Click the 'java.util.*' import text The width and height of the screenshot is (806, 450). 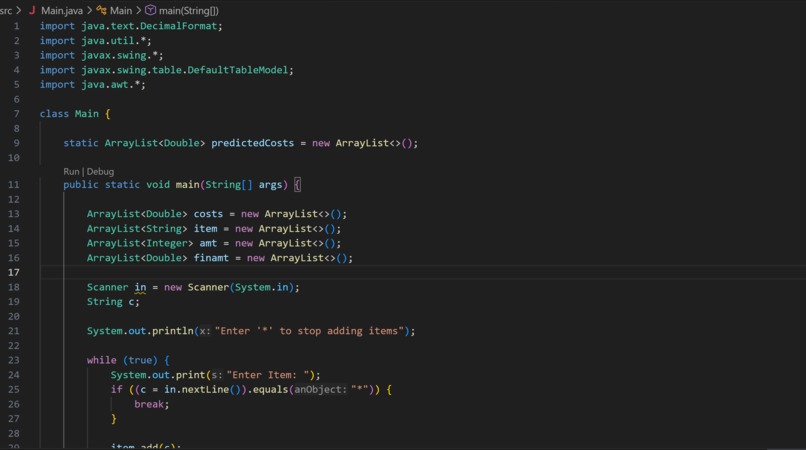(x=114, y=41)
